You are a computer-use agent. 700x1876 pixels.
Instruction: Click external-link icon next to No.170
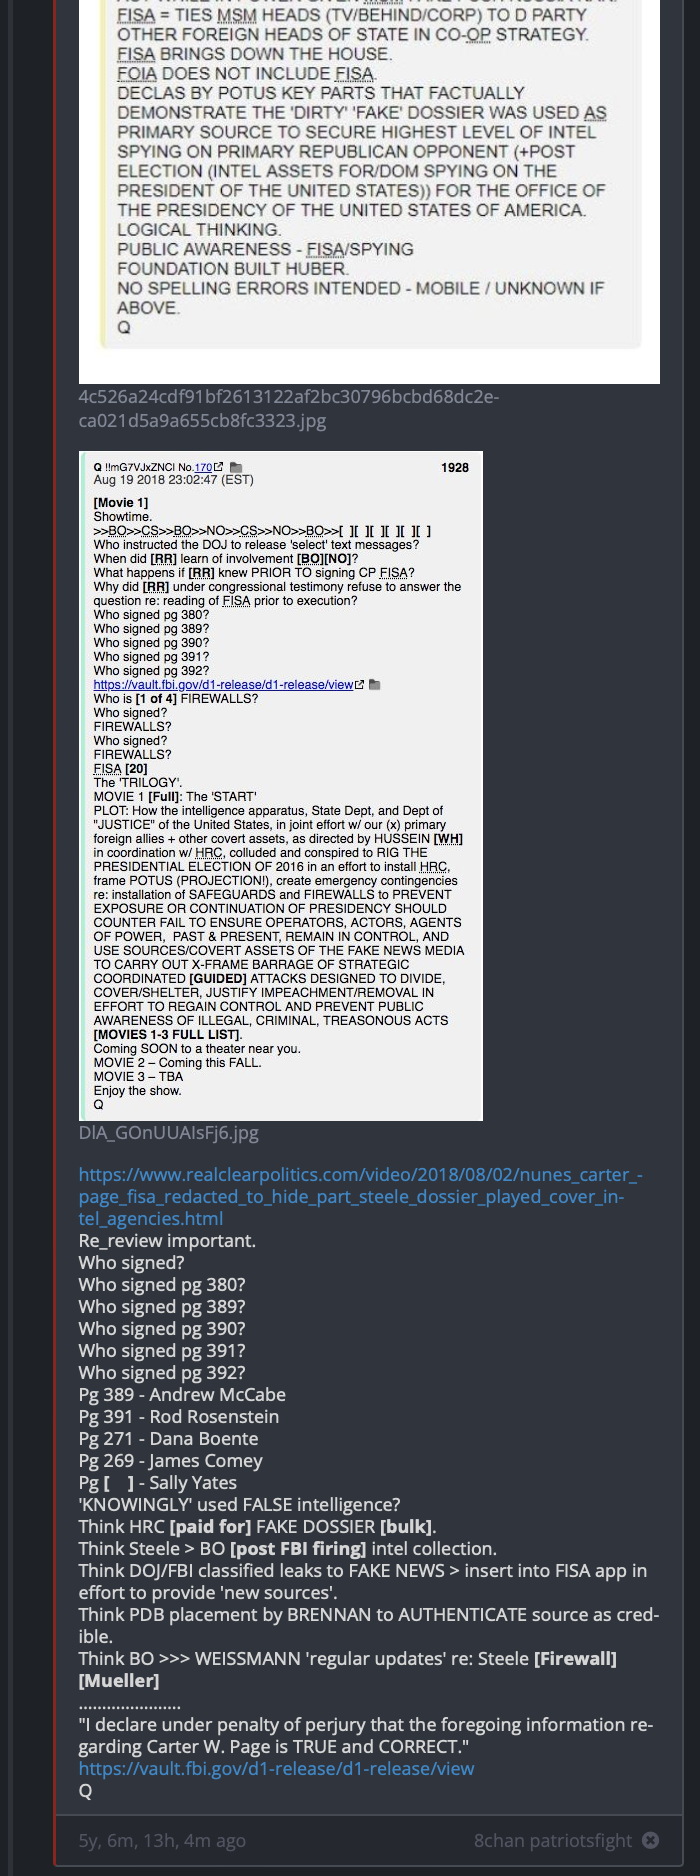[219, 467]
